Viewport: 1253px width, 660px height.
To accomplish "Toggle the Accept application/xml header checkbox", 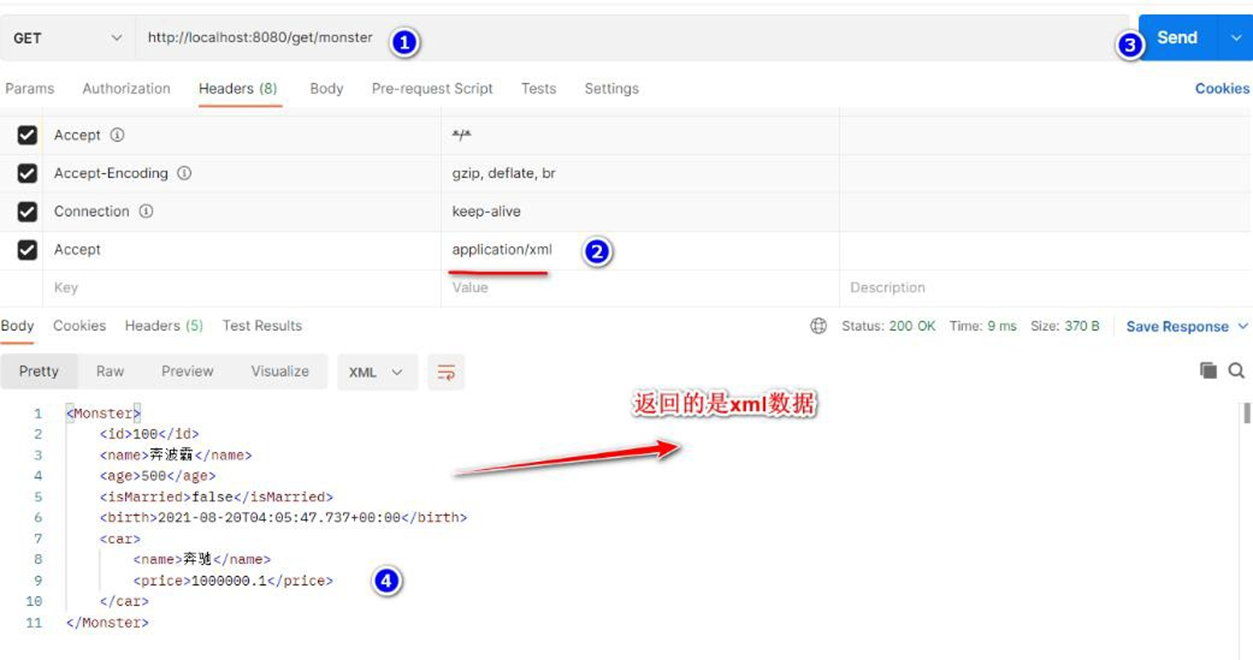I will (27, 250).
